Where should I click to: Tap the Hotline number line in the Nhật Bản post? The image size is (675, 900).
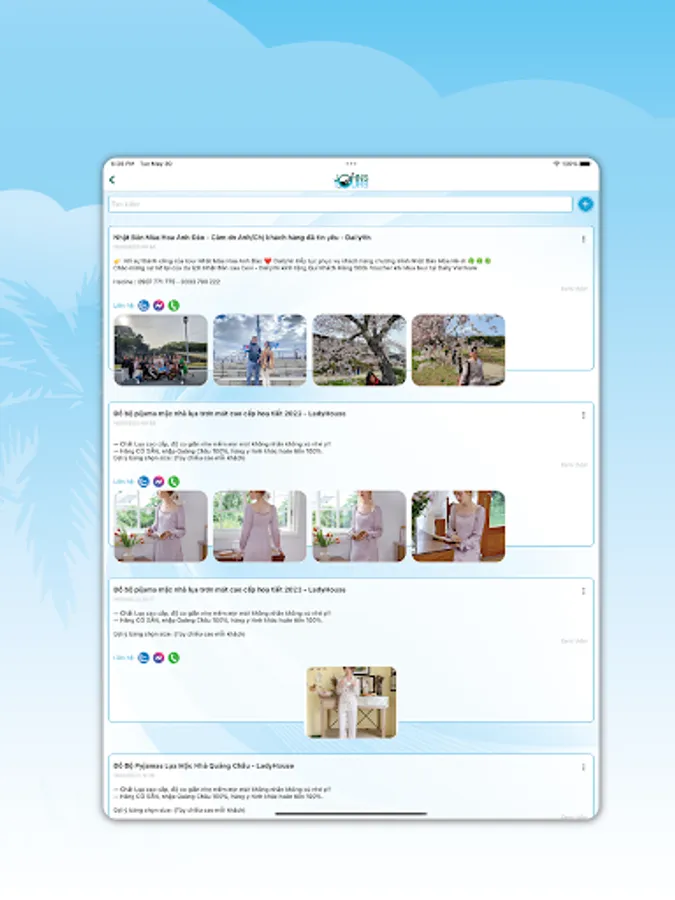pos(166,282)
